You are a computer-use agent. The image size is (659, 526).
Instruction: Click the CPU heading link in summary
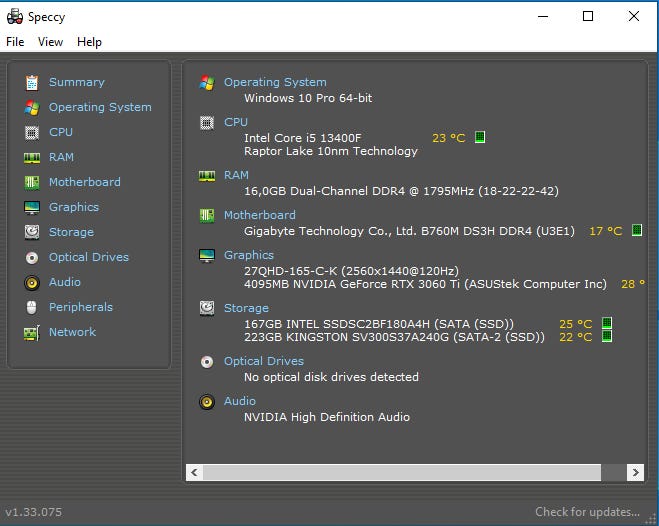click(235, 122)
